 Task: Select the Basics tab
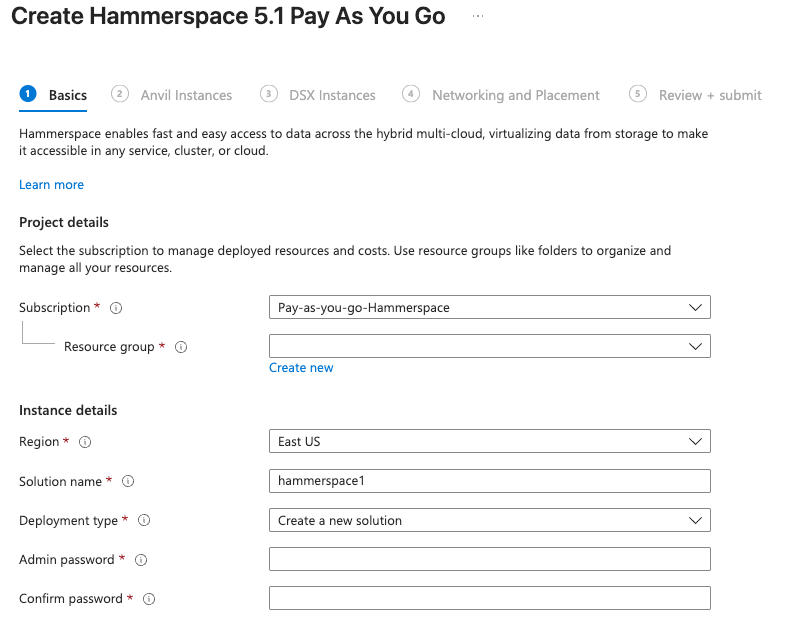pos(53,95)
